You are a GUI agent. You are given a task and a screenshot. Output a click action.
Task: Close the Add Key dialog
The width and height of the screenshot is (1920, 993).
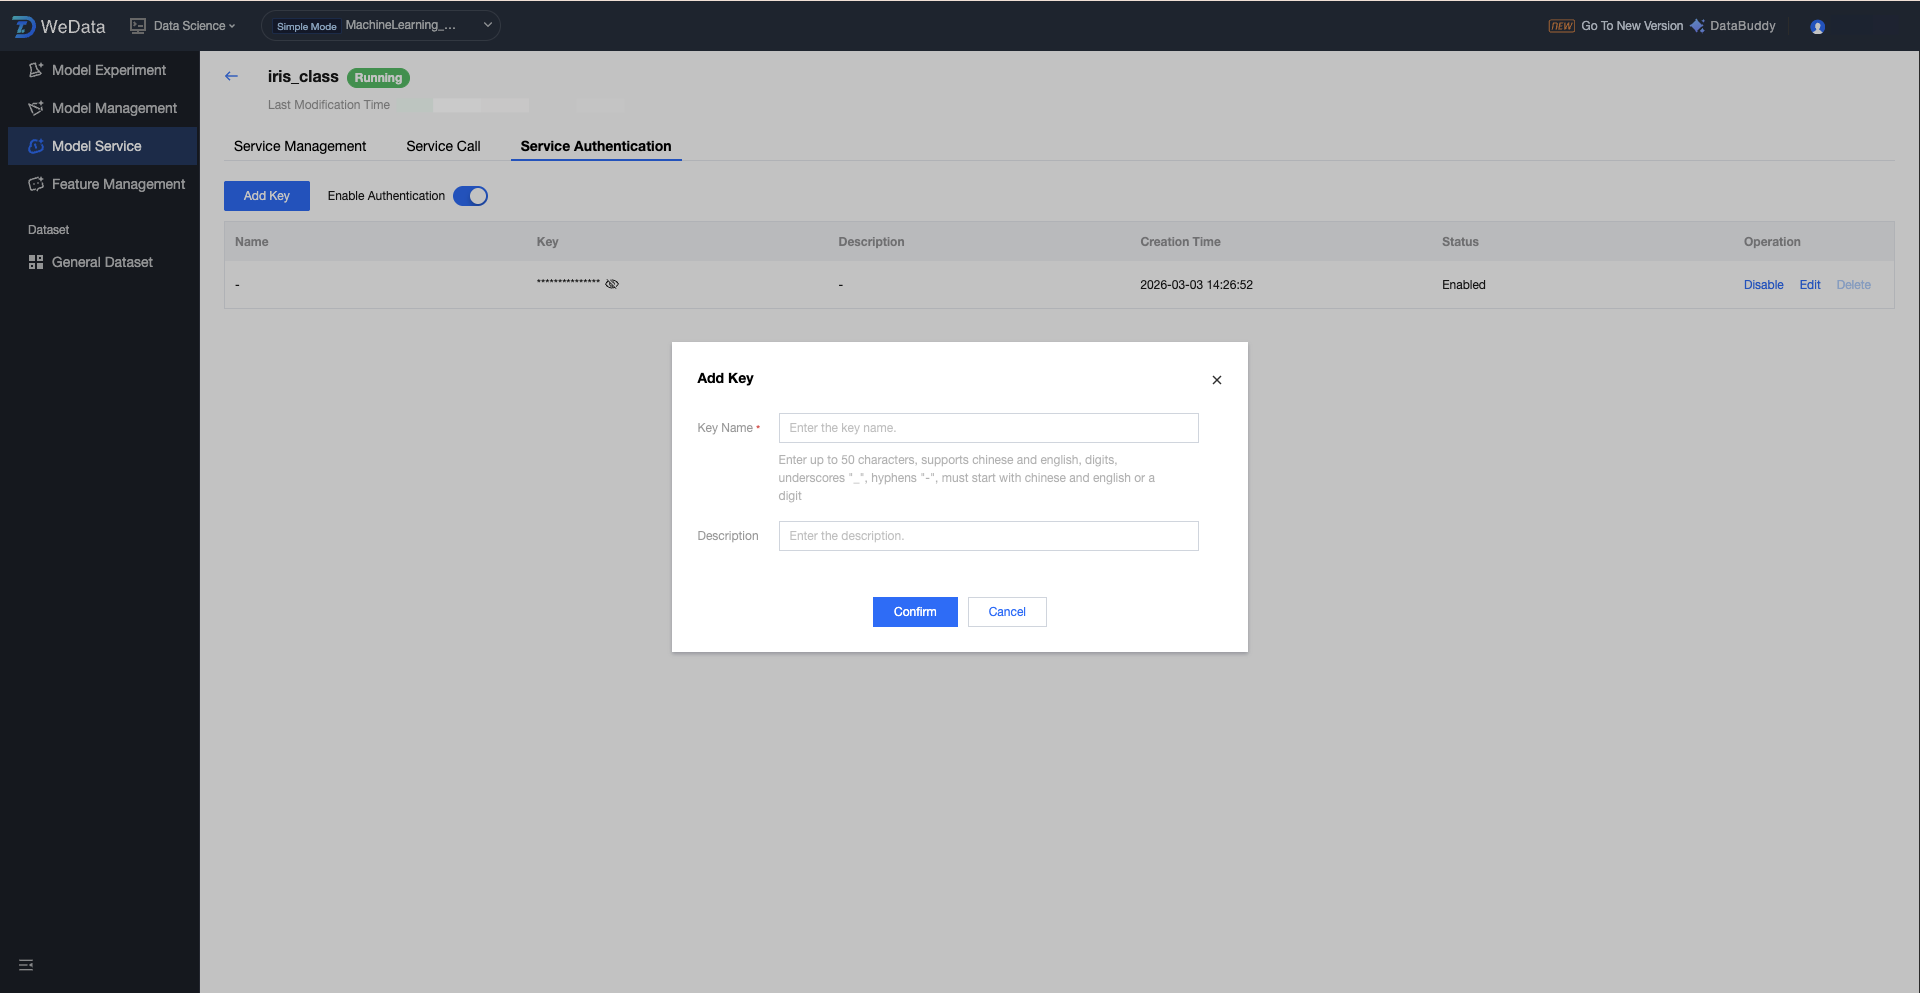coord(1217,380)
